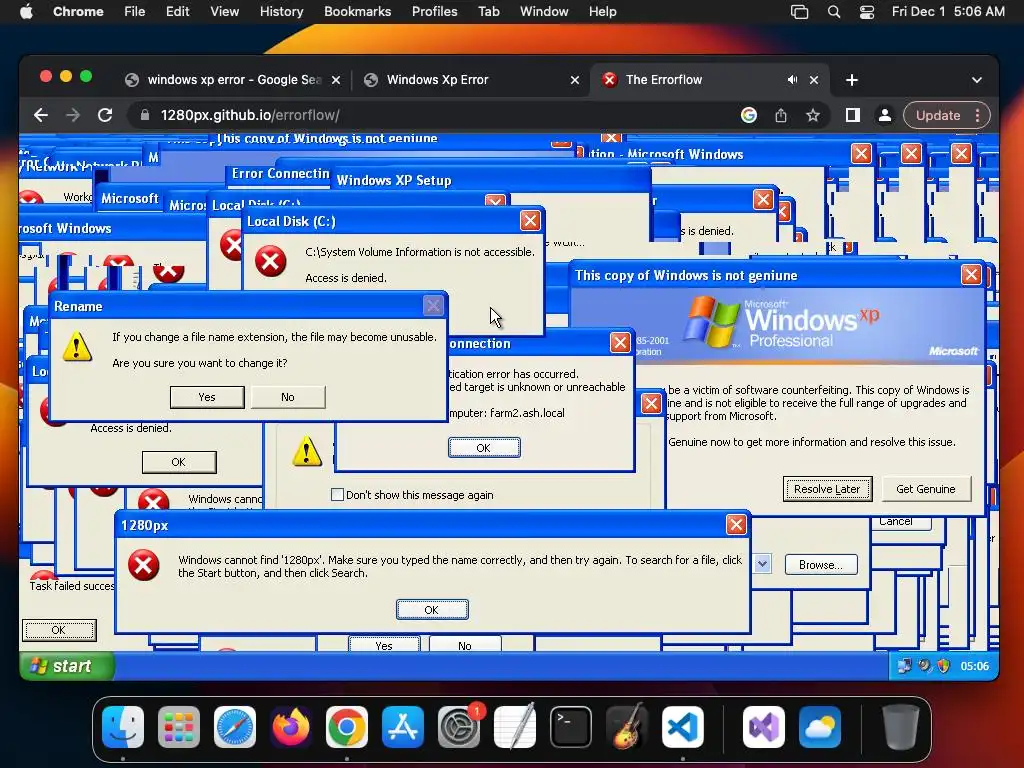The height and width of the screenshot is (768, 1024).
Task: Click OK under Access is denied
Action: (179, 462)
